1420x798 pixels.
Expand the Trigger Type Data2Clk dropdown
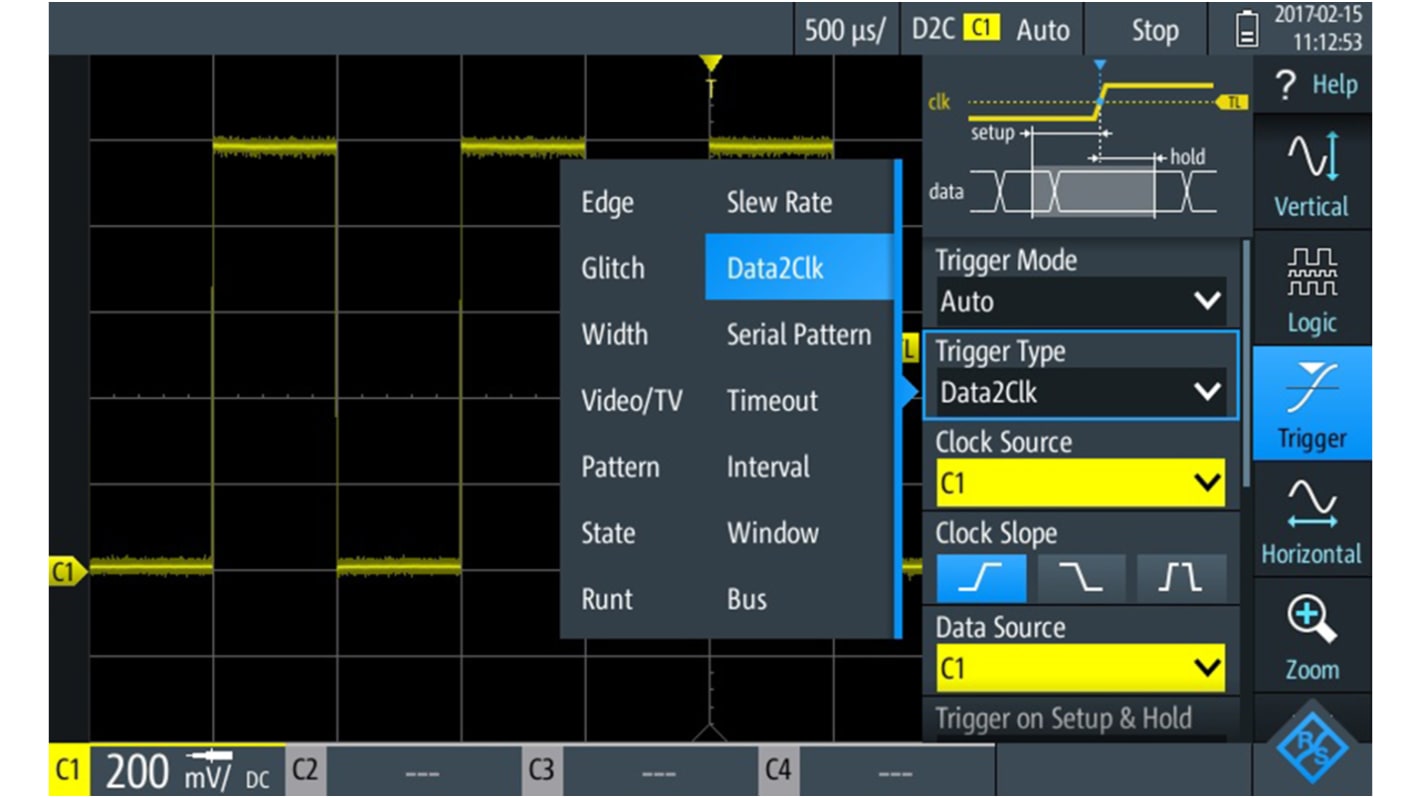point(1080,393)
